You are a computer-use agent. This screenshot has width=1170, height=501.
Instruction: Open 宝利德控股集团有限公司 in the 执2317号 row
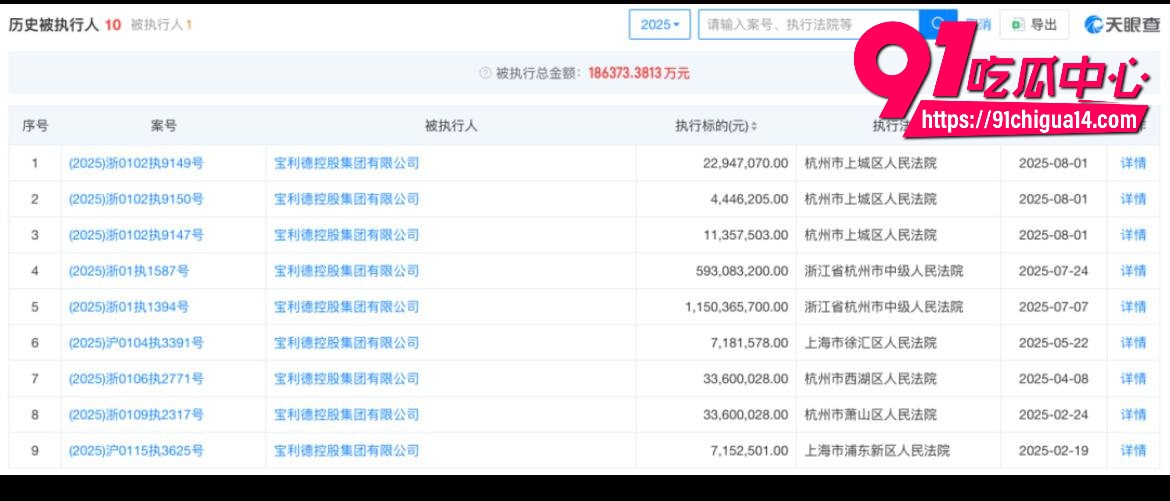[x=346, y=414]
